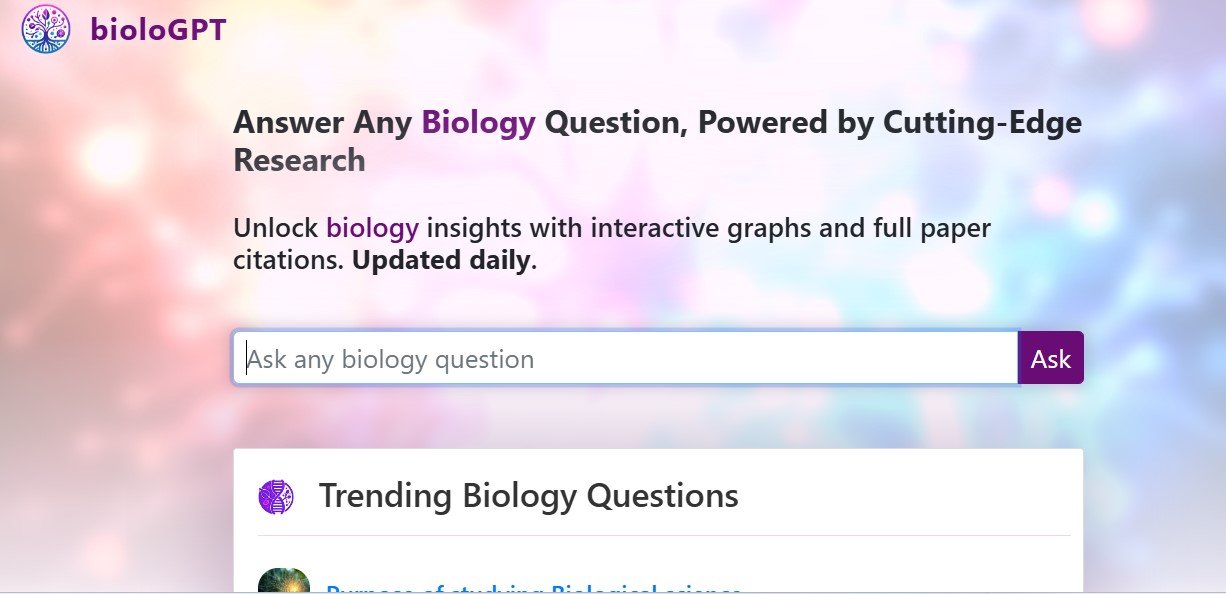Screen dimensions: 1226x594
Task: Click the galaxy-style trending question thumbnail
Action: [x=285, y=580]
